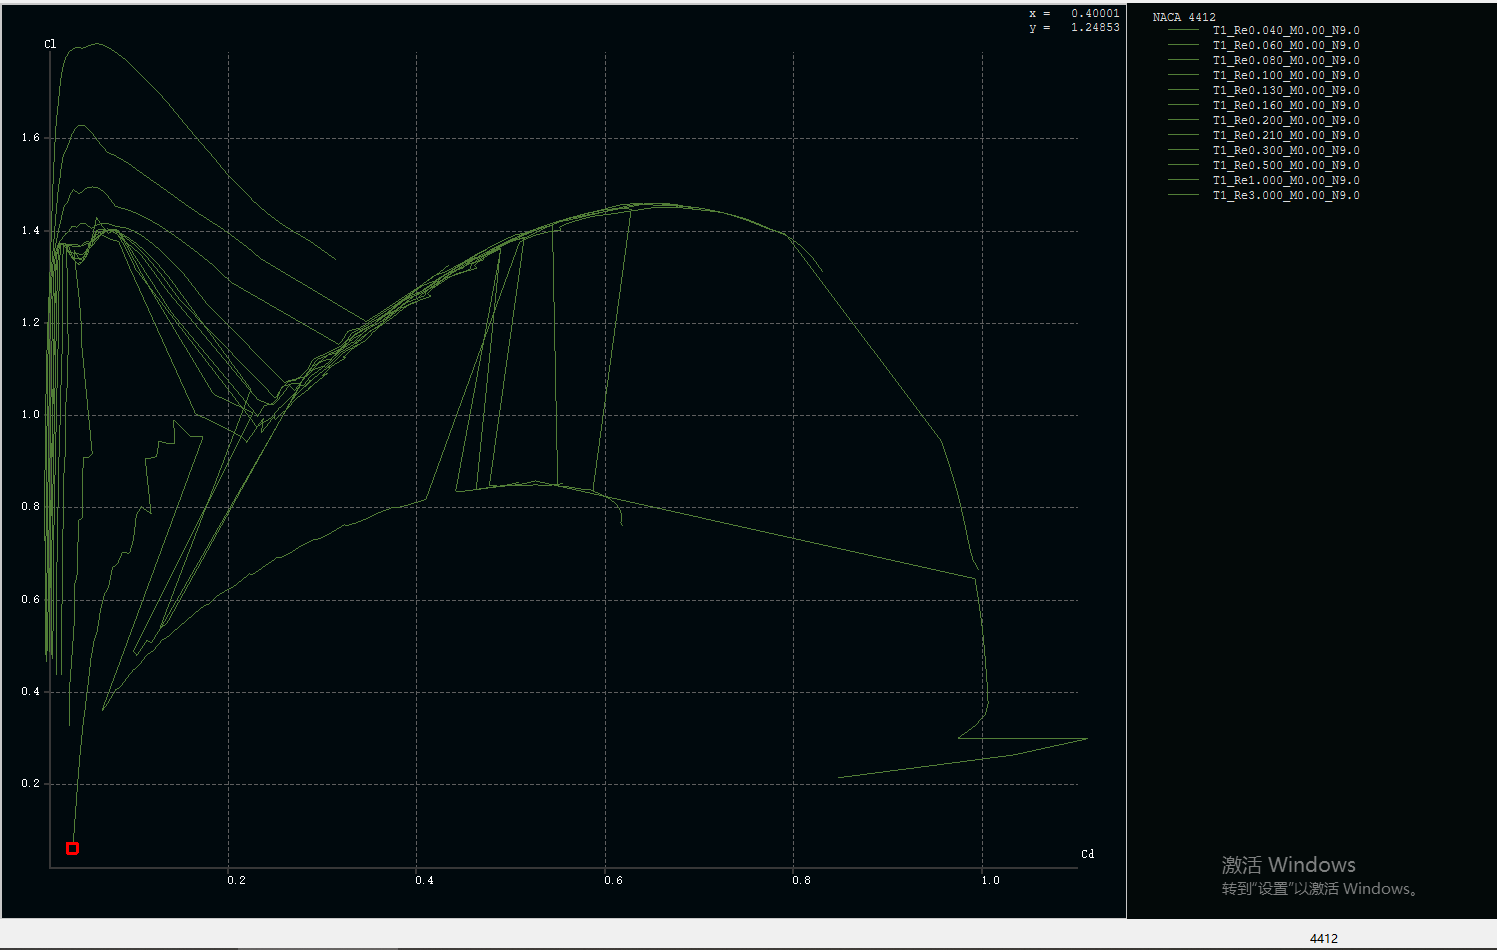Click the 1.2 tick label on Cl axis

point(31,322)
